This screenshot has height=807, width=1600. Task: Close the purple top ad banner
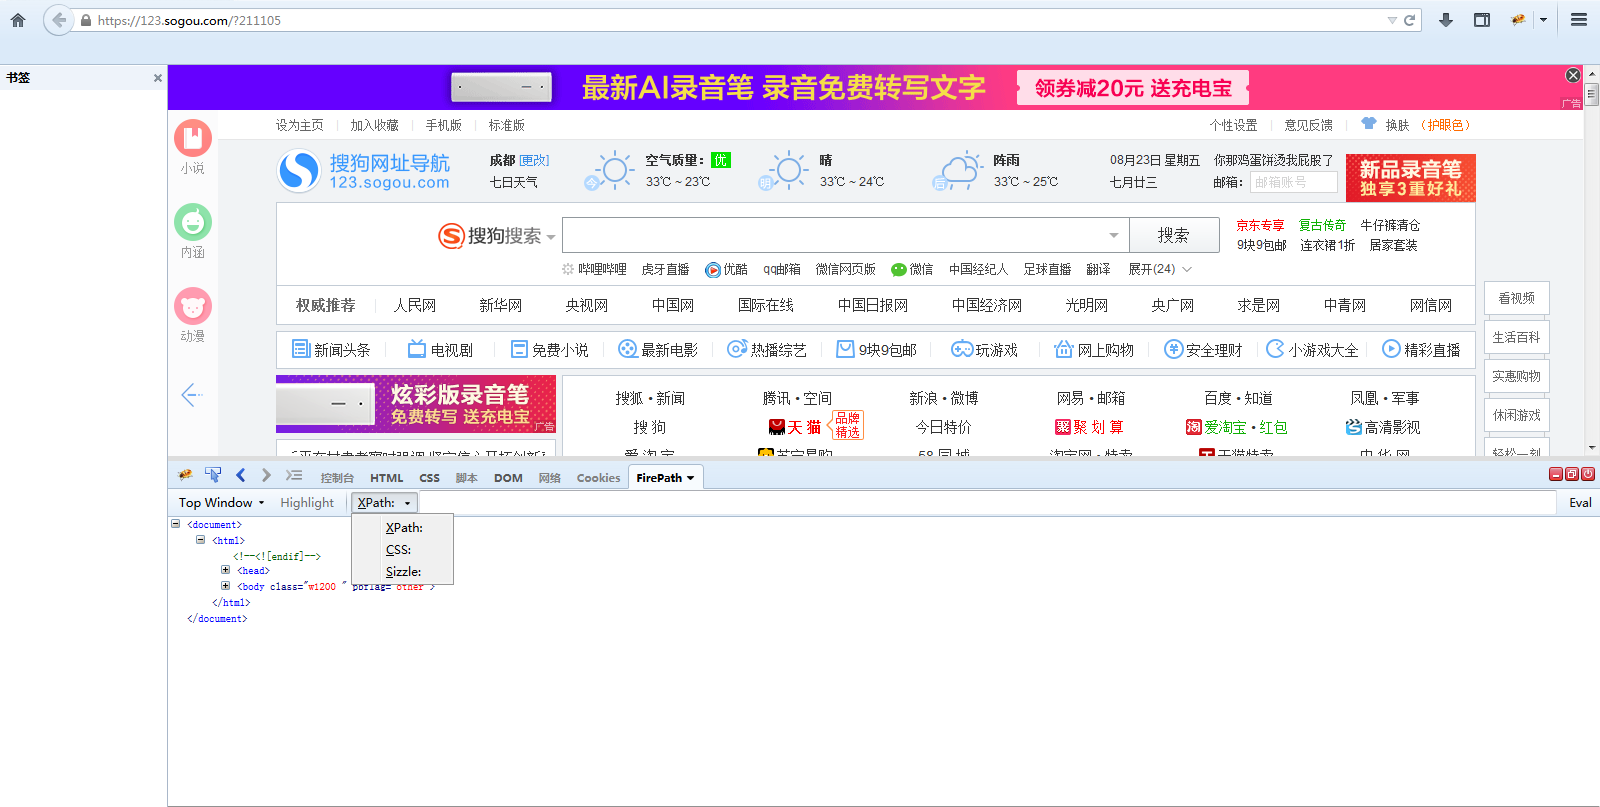(1573, 75)
